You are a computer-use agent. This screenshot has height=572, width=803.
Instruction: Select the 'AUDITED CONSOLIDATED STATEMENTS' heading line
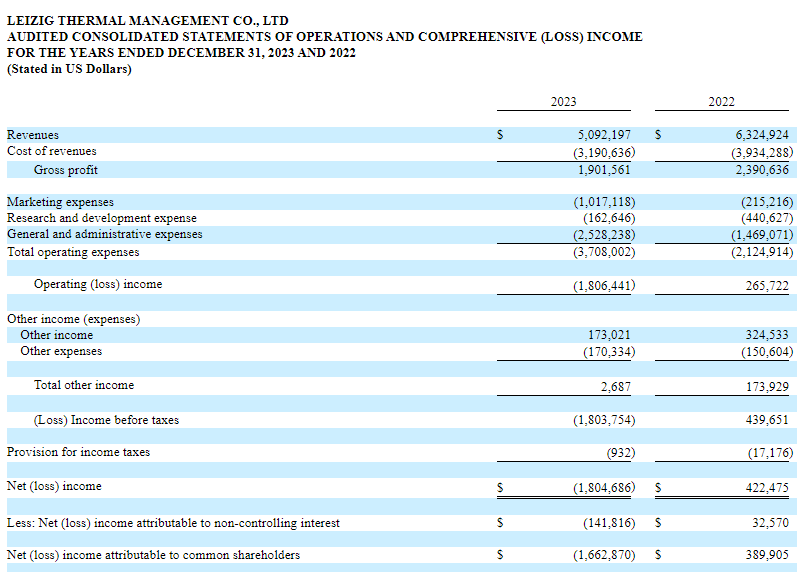[x=325, y=37]
